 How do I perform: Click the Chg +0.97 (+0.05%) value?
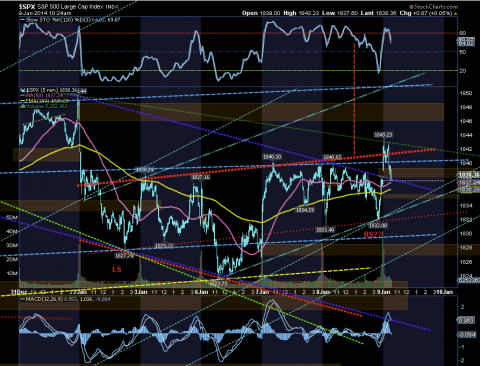[426, 13]
